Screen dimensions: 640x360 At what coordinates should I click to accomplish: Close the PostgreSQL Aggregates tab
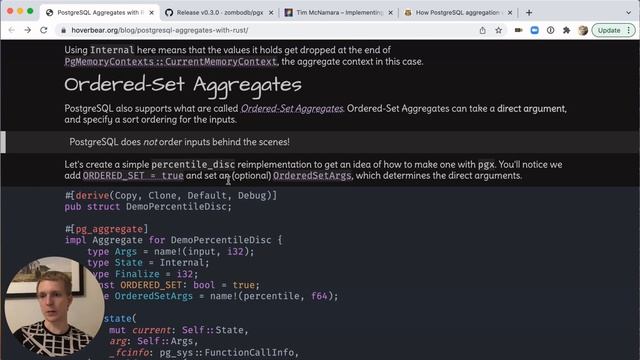[151, 13]
